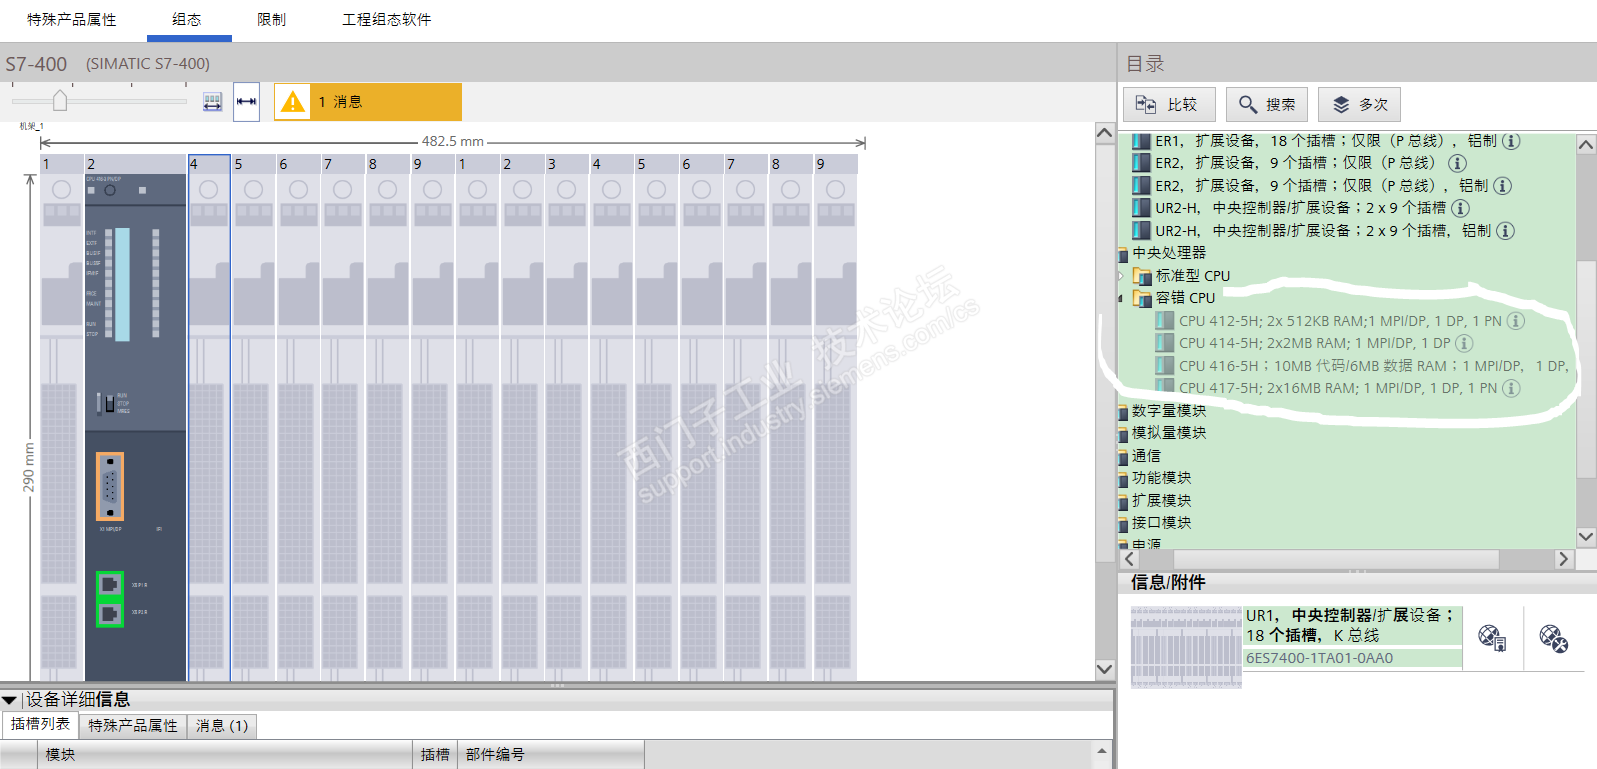Click the 插槽 column header
The image size is (1597, 769).
(x=435, y=755)
